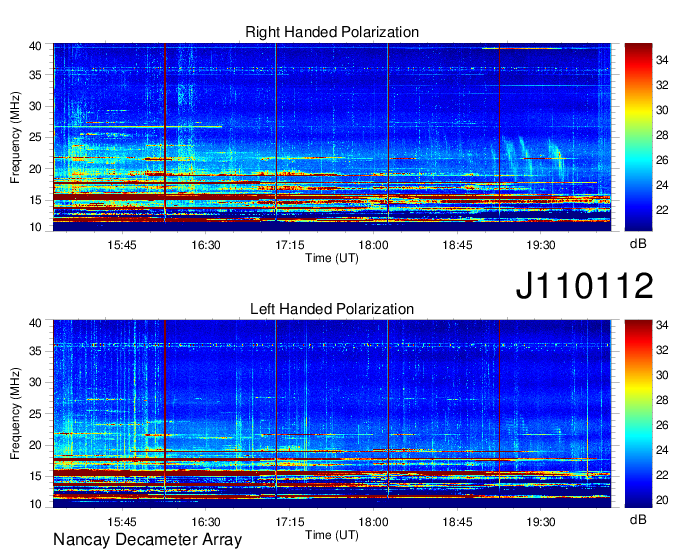Click the 18:00 tick under left-handed plot
This screenshot has width=680, height=552.
[x=373, y=522]
